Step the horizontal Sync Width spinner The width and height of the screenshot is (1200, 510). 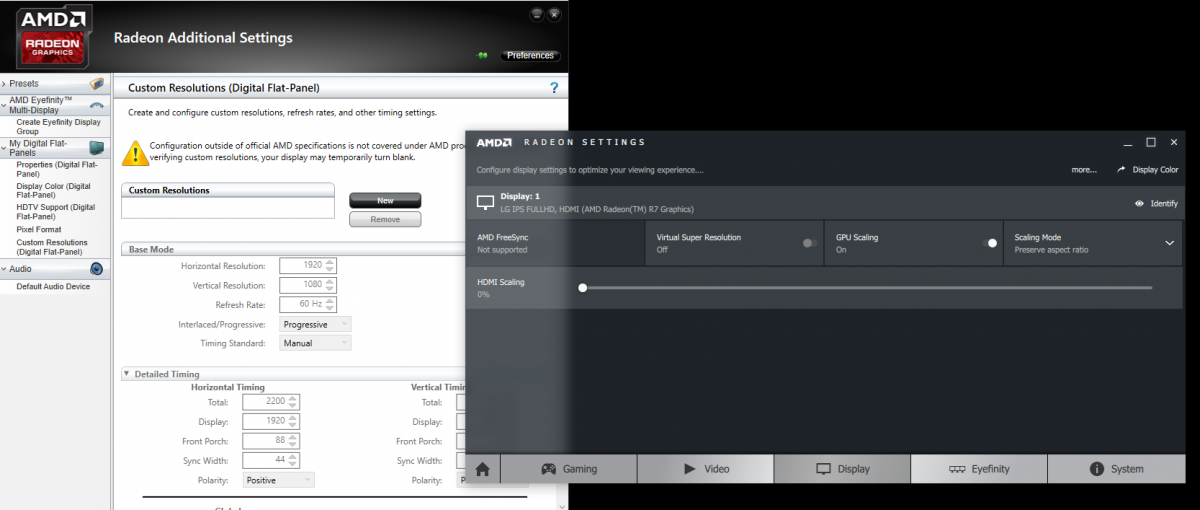click(294, 460)
